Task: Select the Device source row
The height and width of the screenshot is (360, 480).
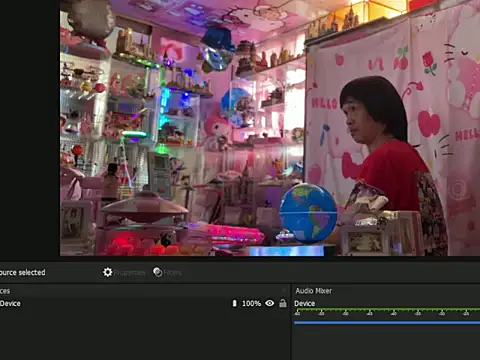Action: (144, 303)
